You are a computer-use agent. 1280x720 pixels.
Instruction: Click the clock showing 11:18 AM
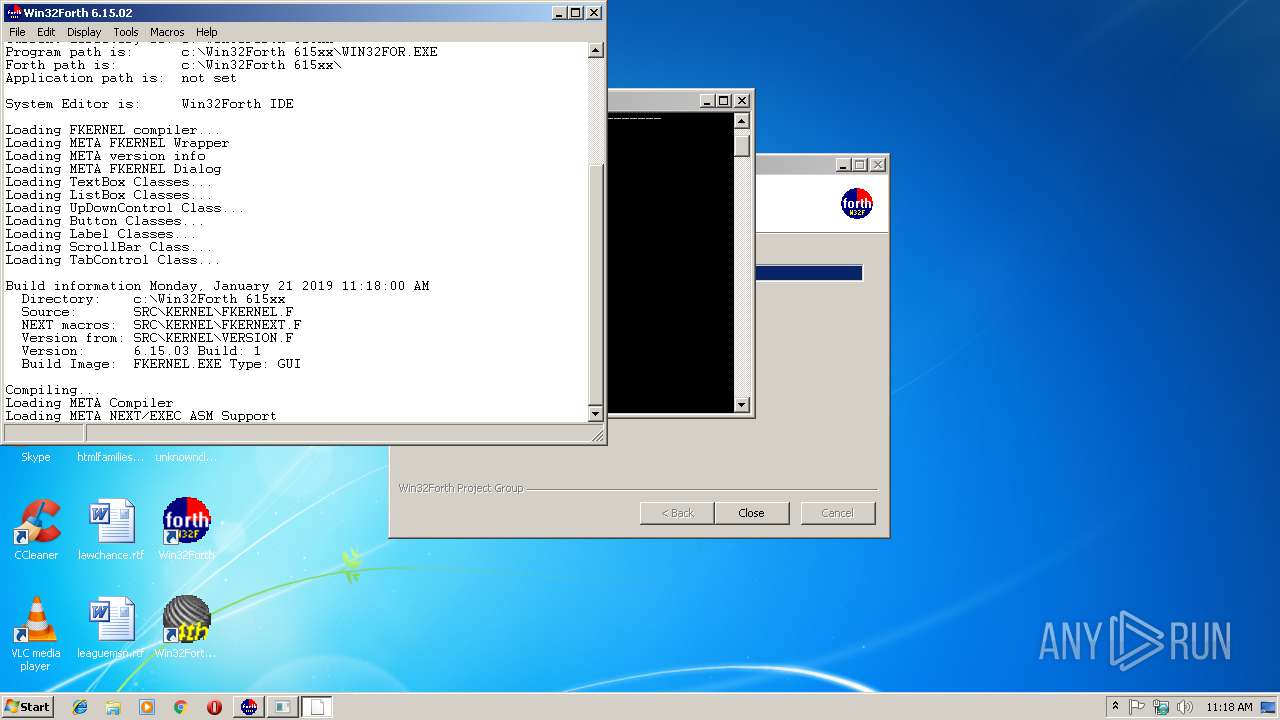pyautogui.click(x=1229, y=707)
